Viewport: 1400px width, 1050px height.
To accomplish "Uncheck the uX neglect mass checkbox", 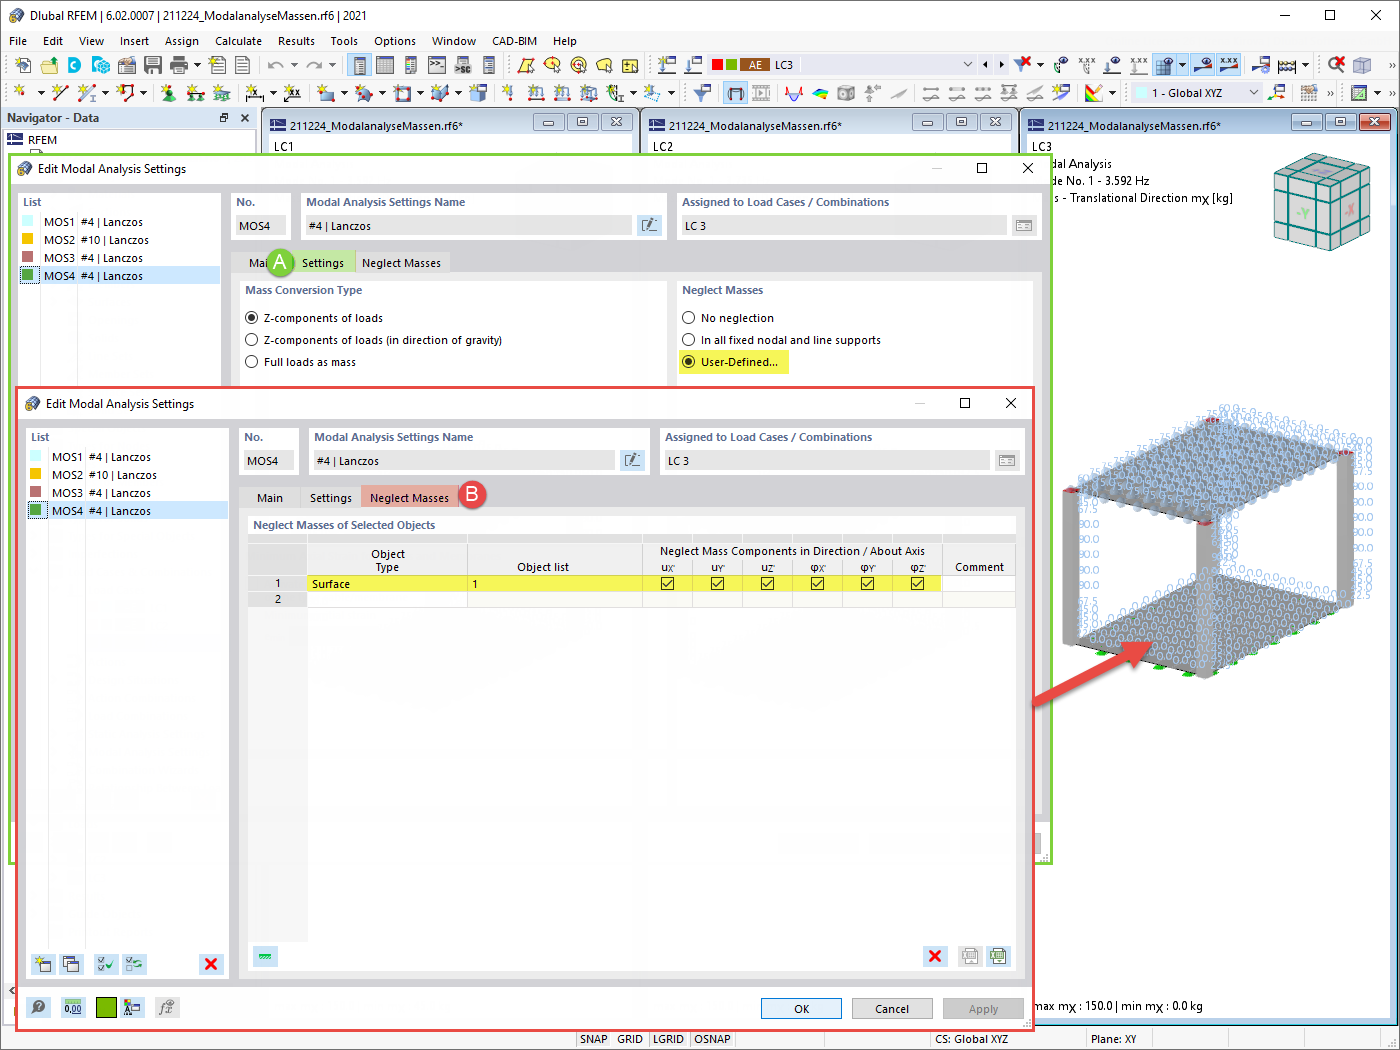I will pos(667,583).
